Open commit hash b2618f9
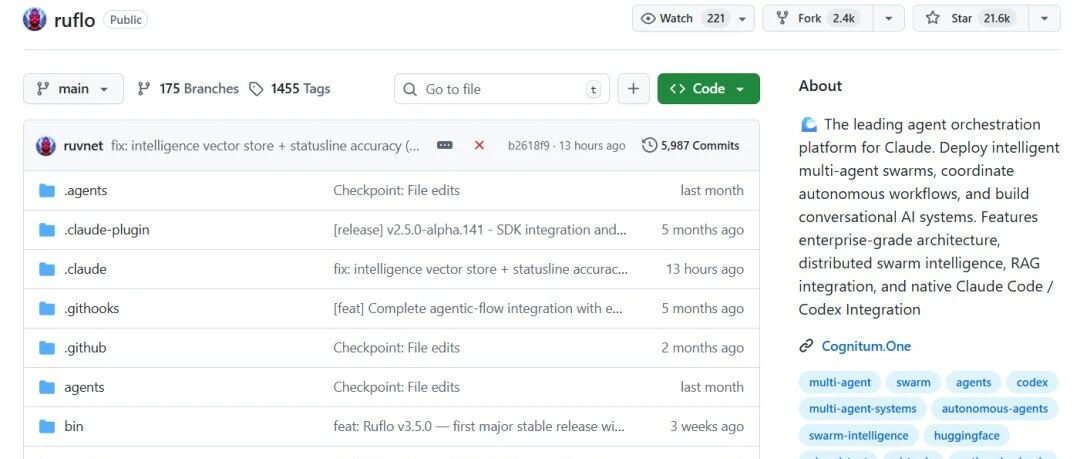Image resolution: width=1080 pixels, height=459 pixels. 528,145
